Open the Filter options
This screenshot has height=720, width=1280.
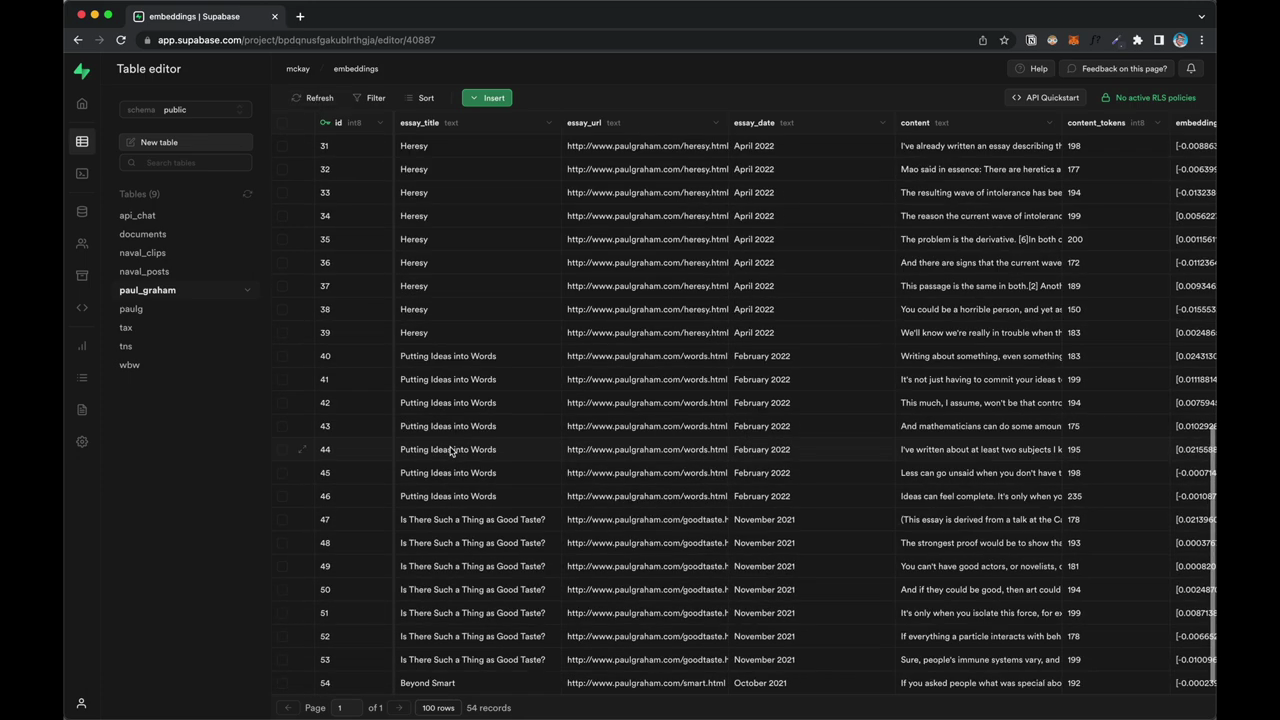369,98
